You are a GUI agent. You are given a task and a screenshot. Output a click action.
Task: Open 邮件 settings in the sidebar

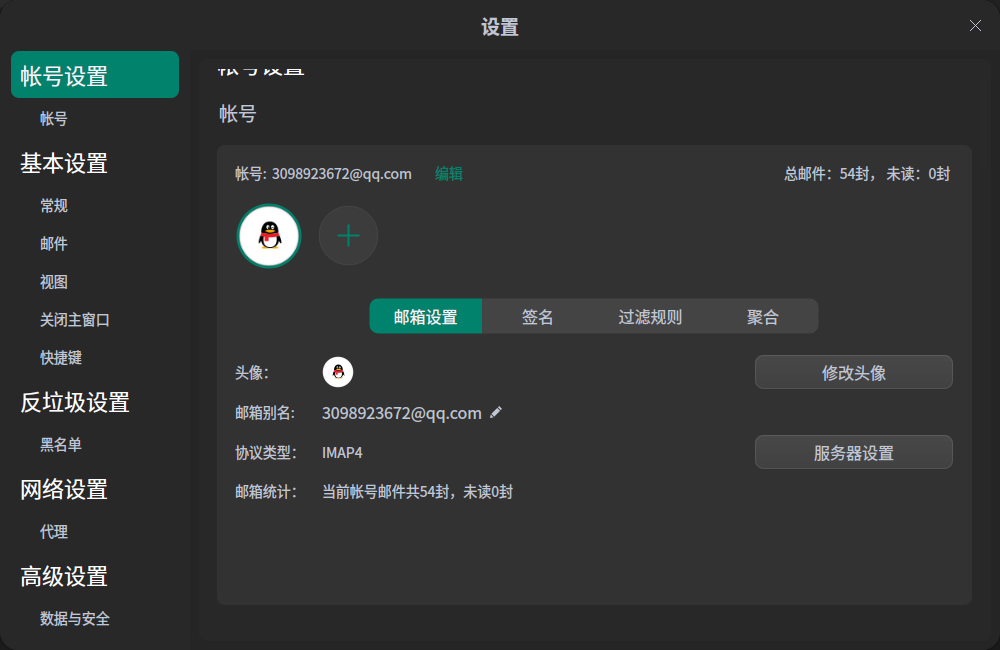tap(54, 243)
